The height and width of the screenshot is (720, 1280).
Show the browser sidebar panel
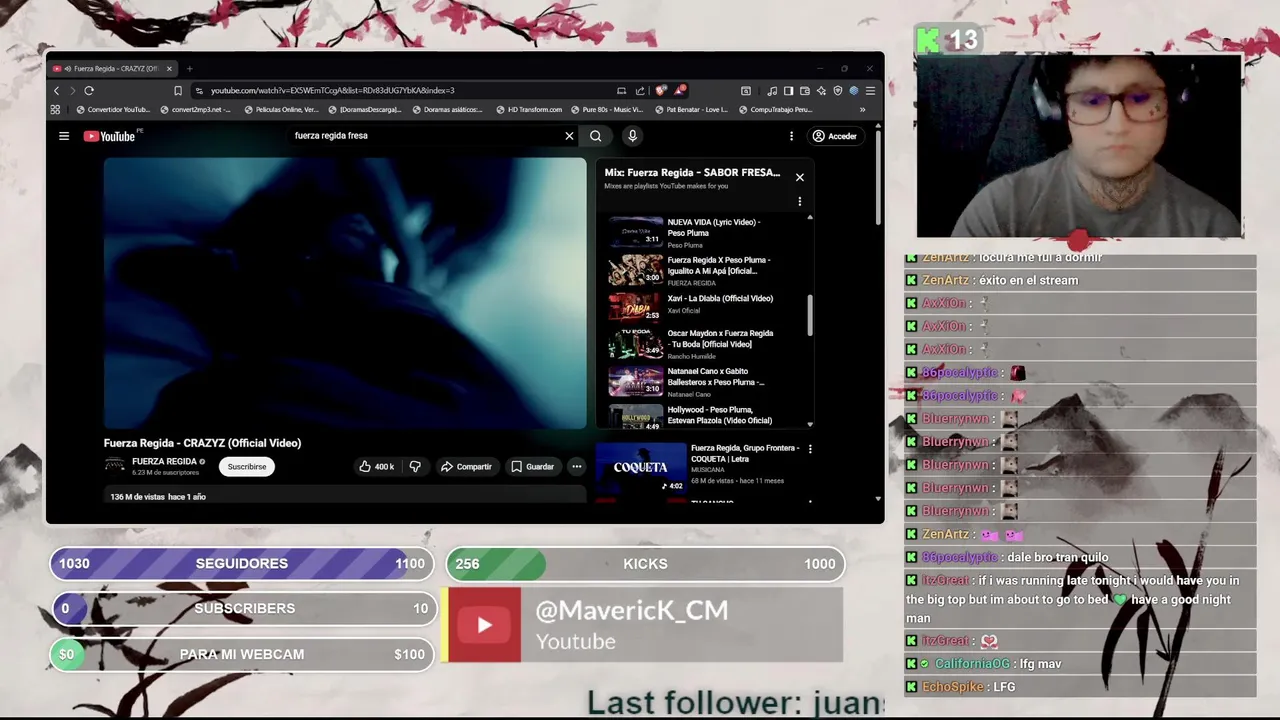(x=788, y=90)
